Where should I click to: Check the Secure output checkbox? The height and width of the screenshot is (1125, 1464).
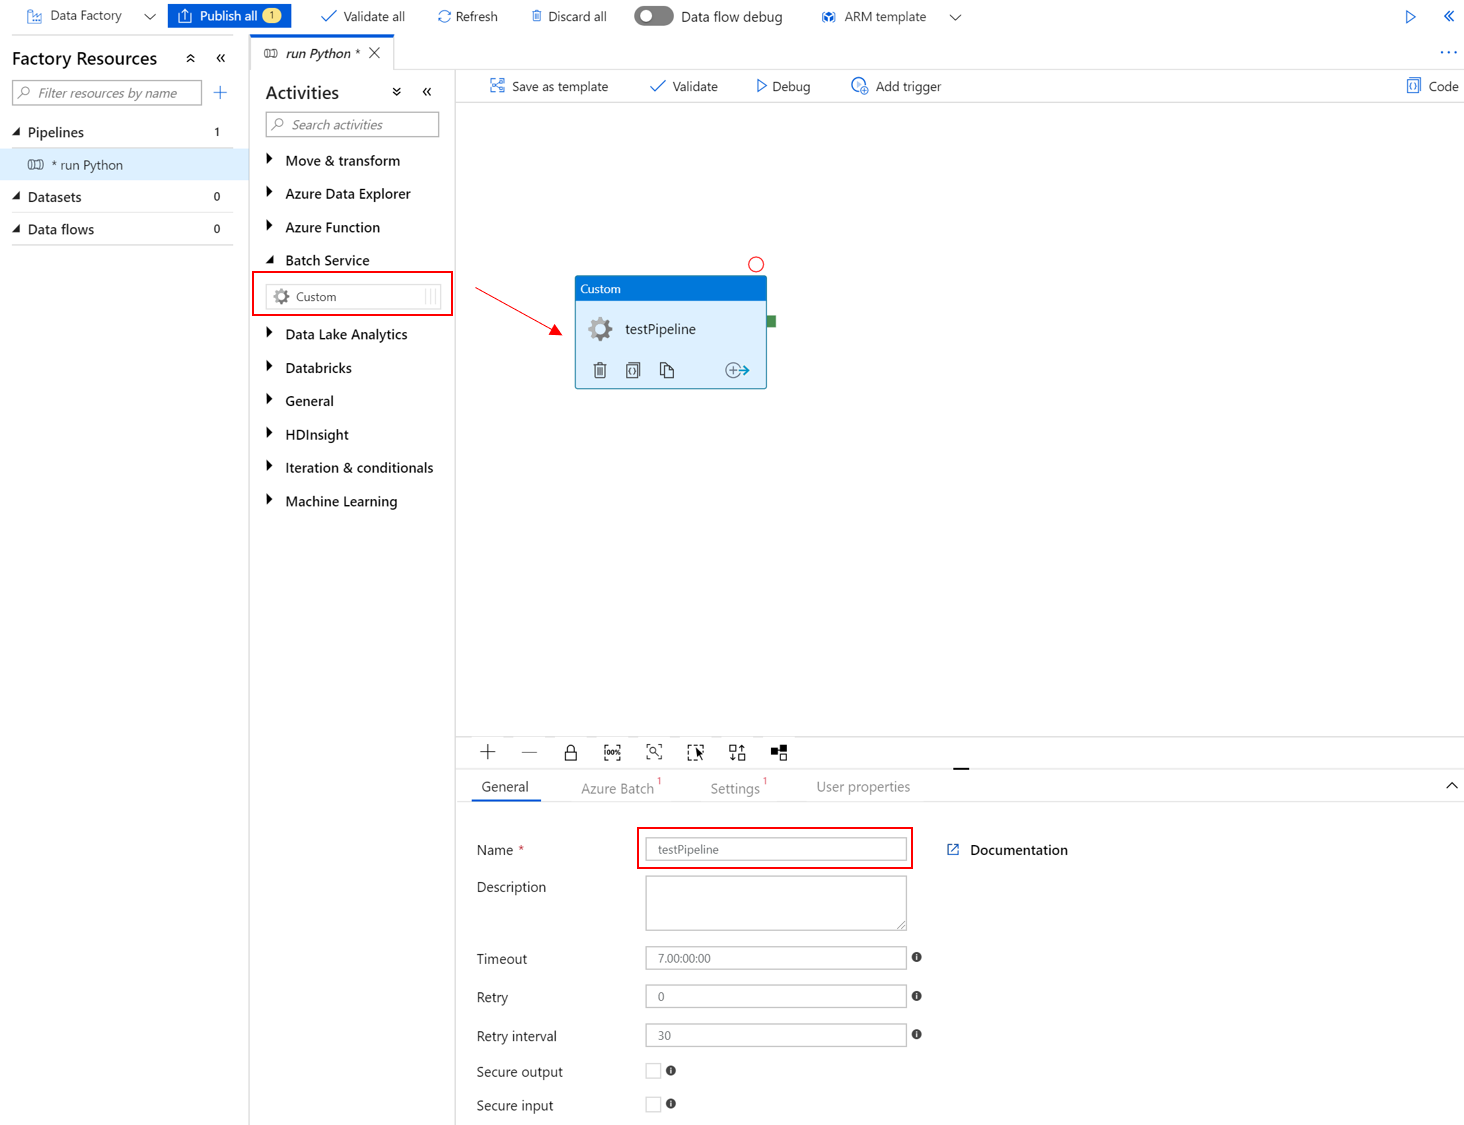(x=651, y=1070)
